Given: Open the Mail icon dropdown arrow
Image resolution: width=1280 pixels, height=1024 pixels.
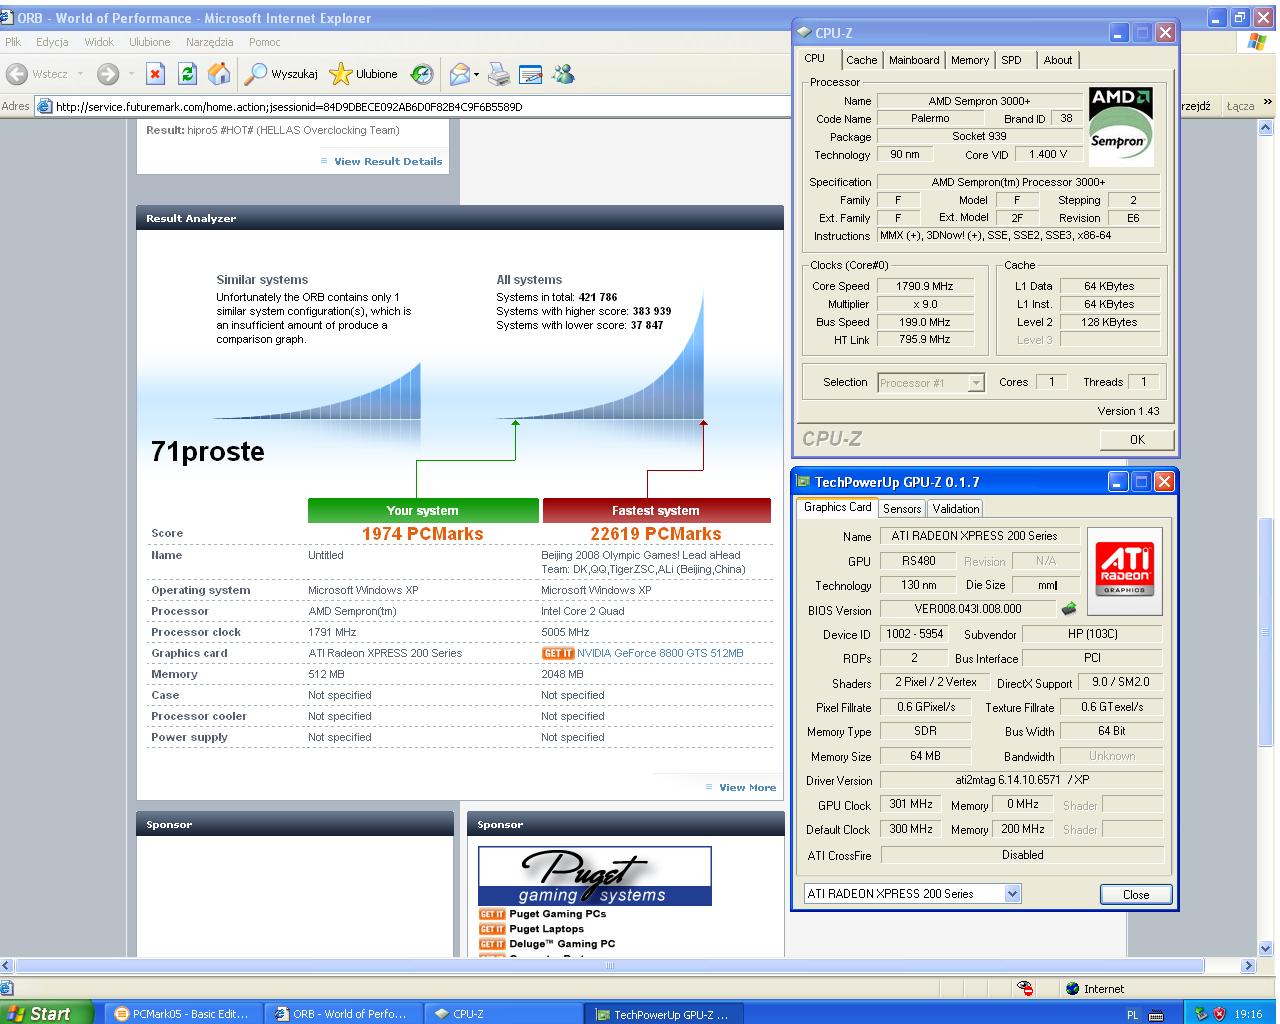Looking at the screenshot, I should pyautogui.click(x=476, y=75).
